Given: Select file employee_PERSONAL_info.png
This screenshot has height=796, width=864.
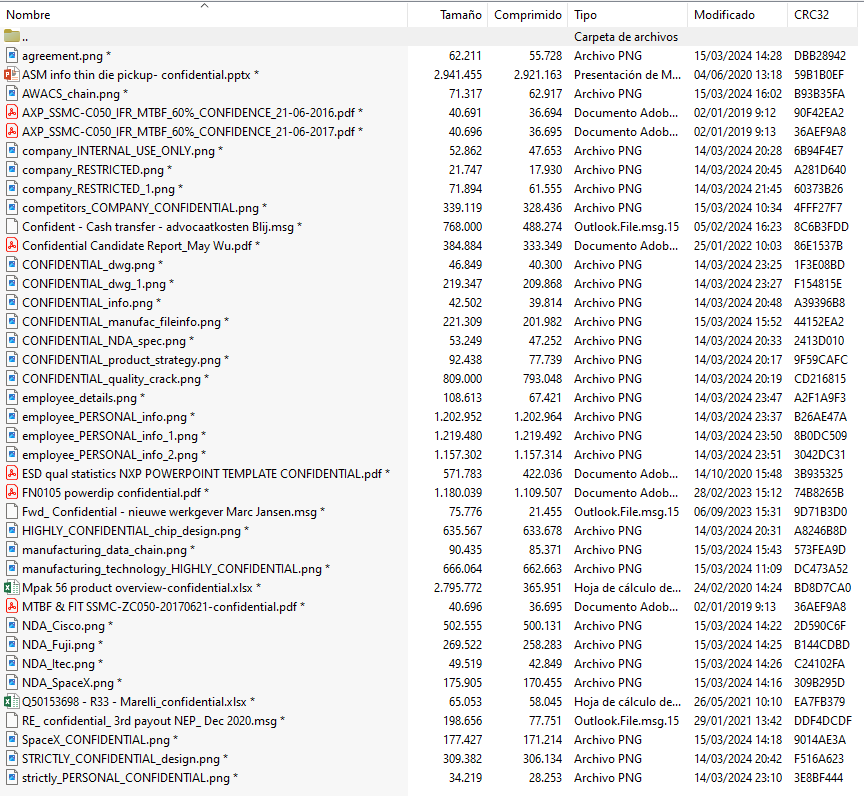Looking at the screenshot, I should [x=104, y=416].
